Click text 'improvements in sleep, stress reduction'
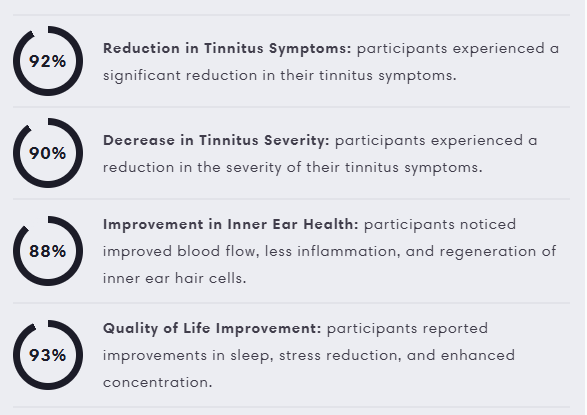The height and width of the screenshot is (415, 587). click(250, 355)
